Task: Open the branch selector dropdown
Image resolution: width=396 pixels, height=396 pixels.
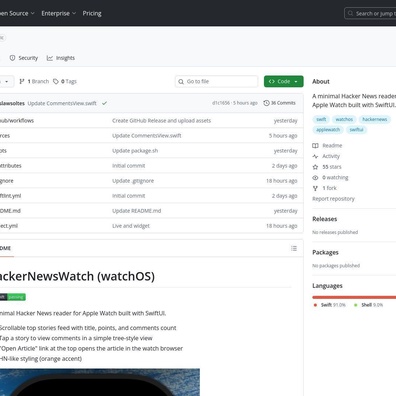Action: pos(7,81)
